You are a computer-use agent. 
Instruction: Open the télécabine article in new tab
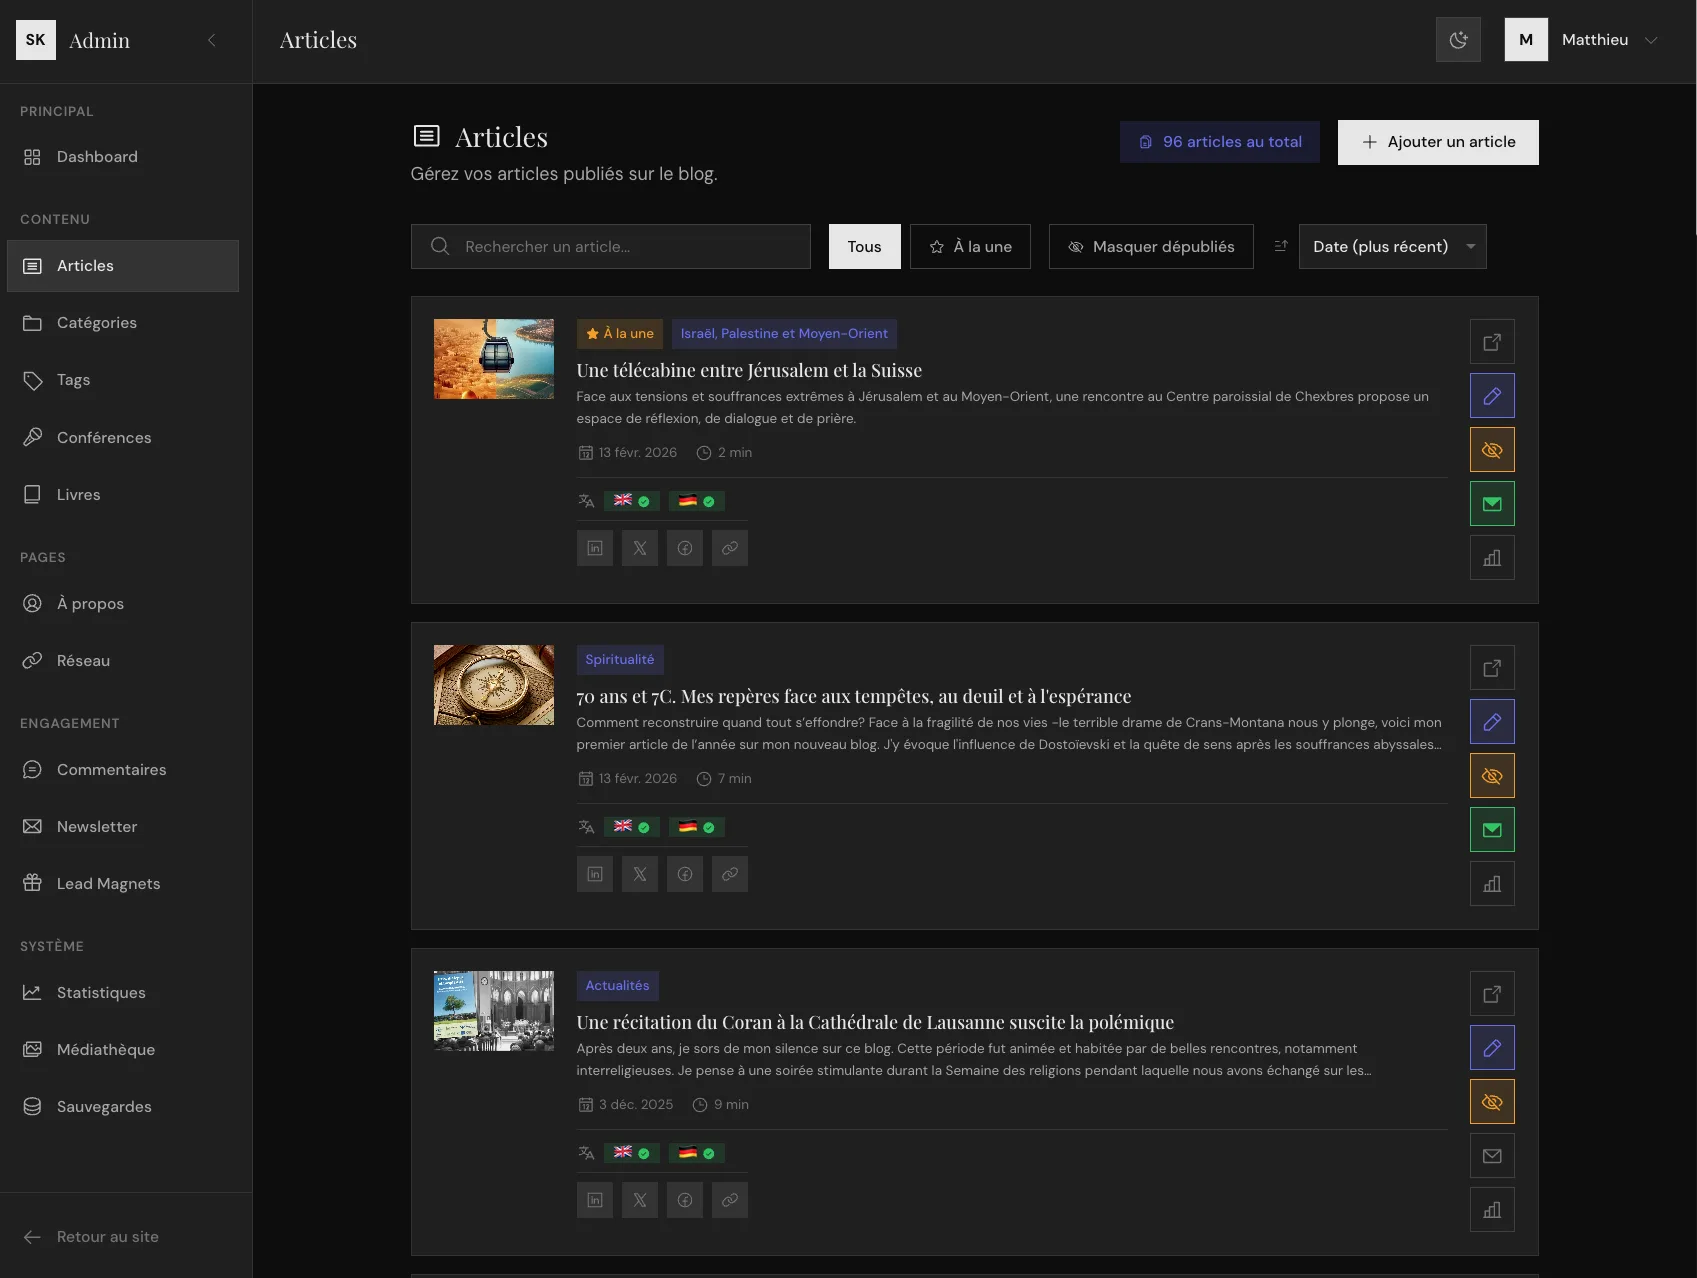1491,342
